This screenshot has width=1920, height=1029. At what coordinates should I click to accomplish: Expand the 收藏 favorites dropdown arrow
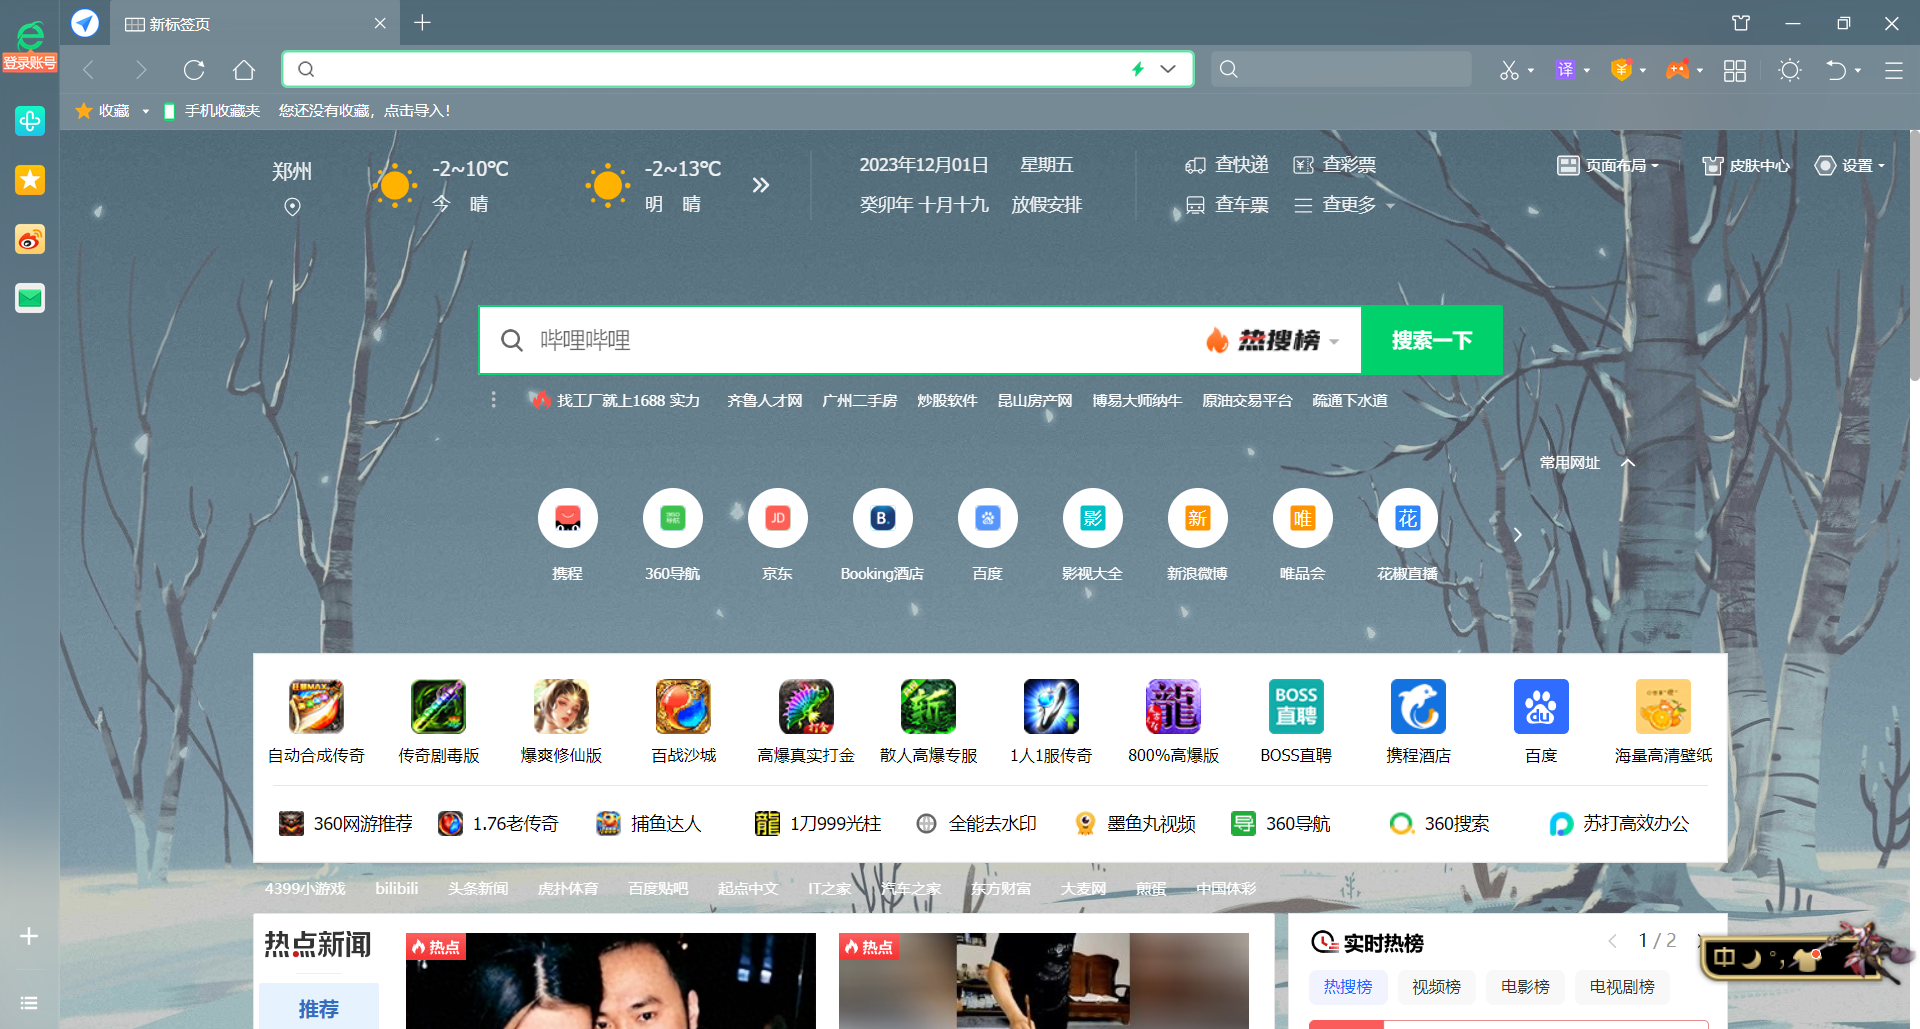coord(146,111)
